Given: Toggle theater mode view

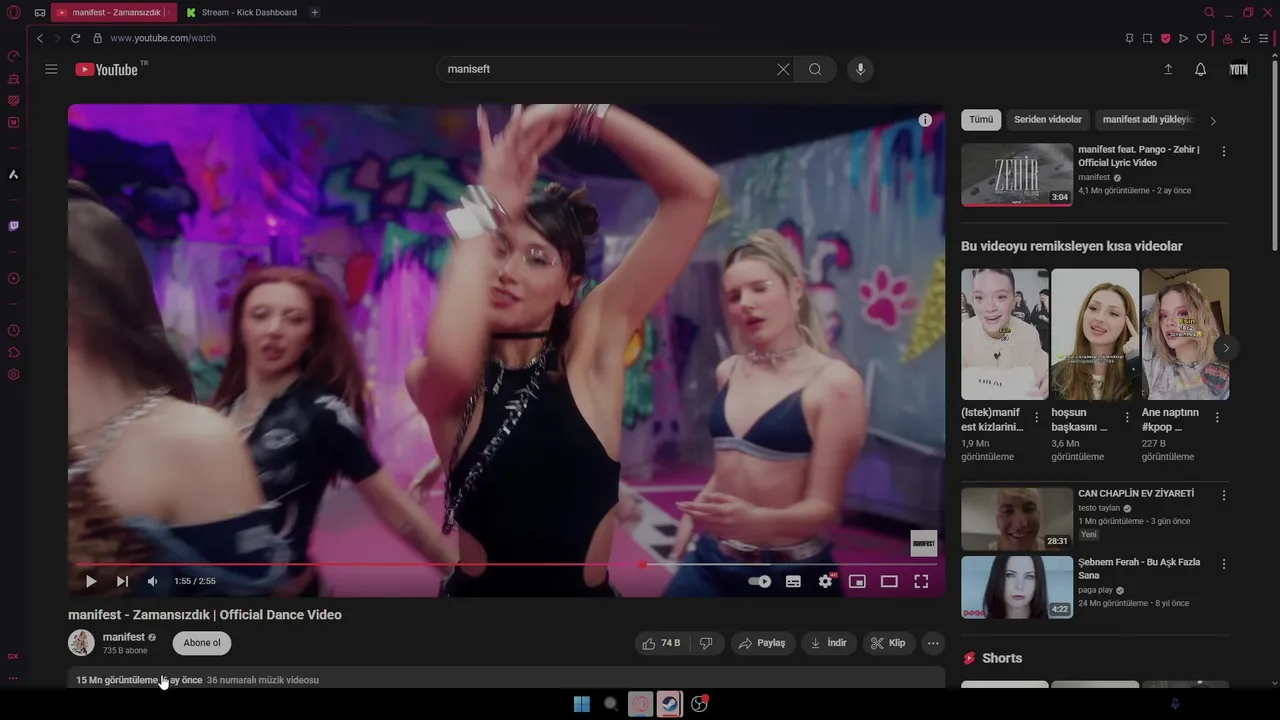Looking at the screenshot, I should [889, 581].
